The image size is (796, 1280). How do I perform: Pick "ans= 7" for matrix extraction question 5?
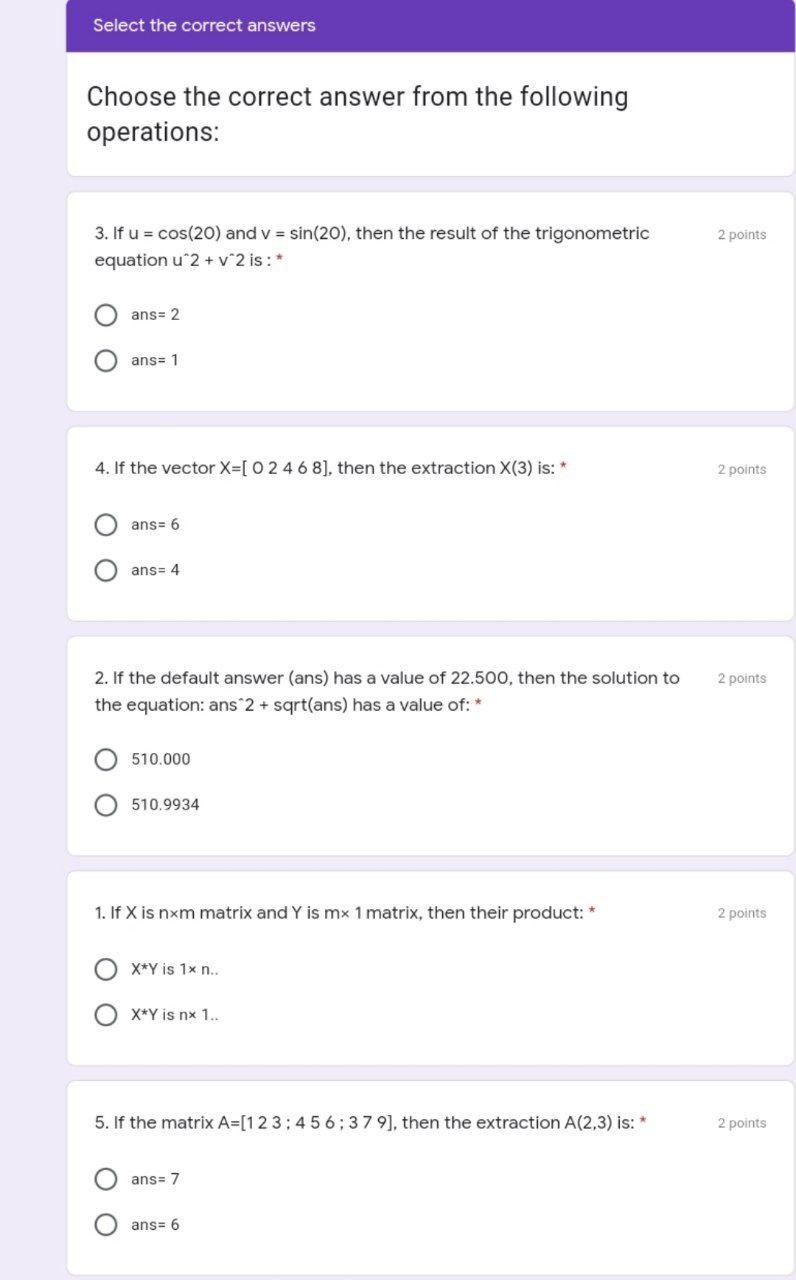(106, 1178)
